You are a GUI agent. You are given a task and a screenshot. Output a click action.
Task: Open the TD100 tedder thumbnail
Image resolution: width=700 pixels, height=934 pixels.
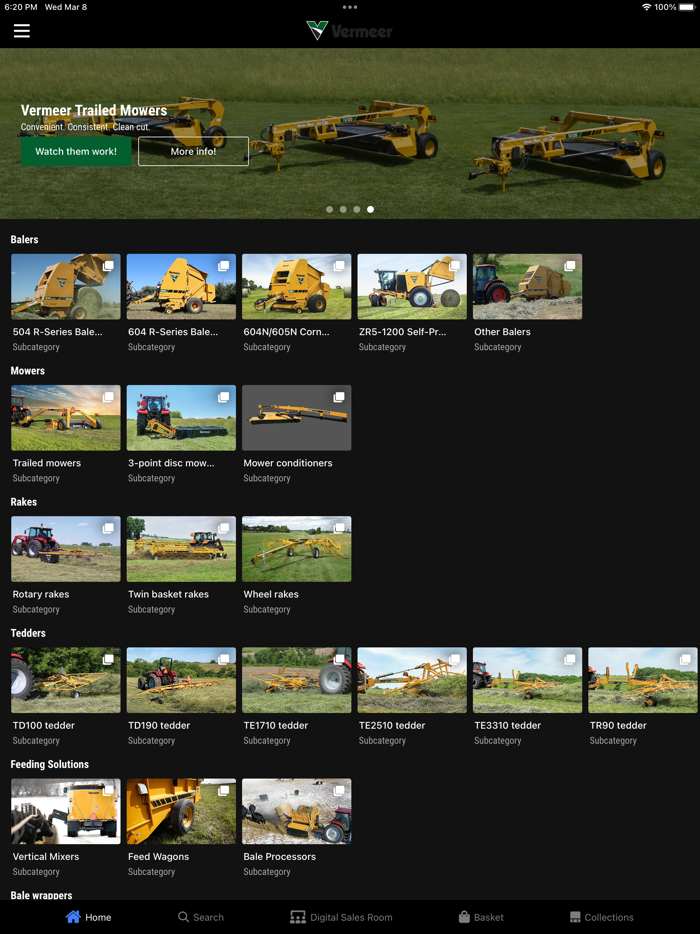click(x=66, y=680)
